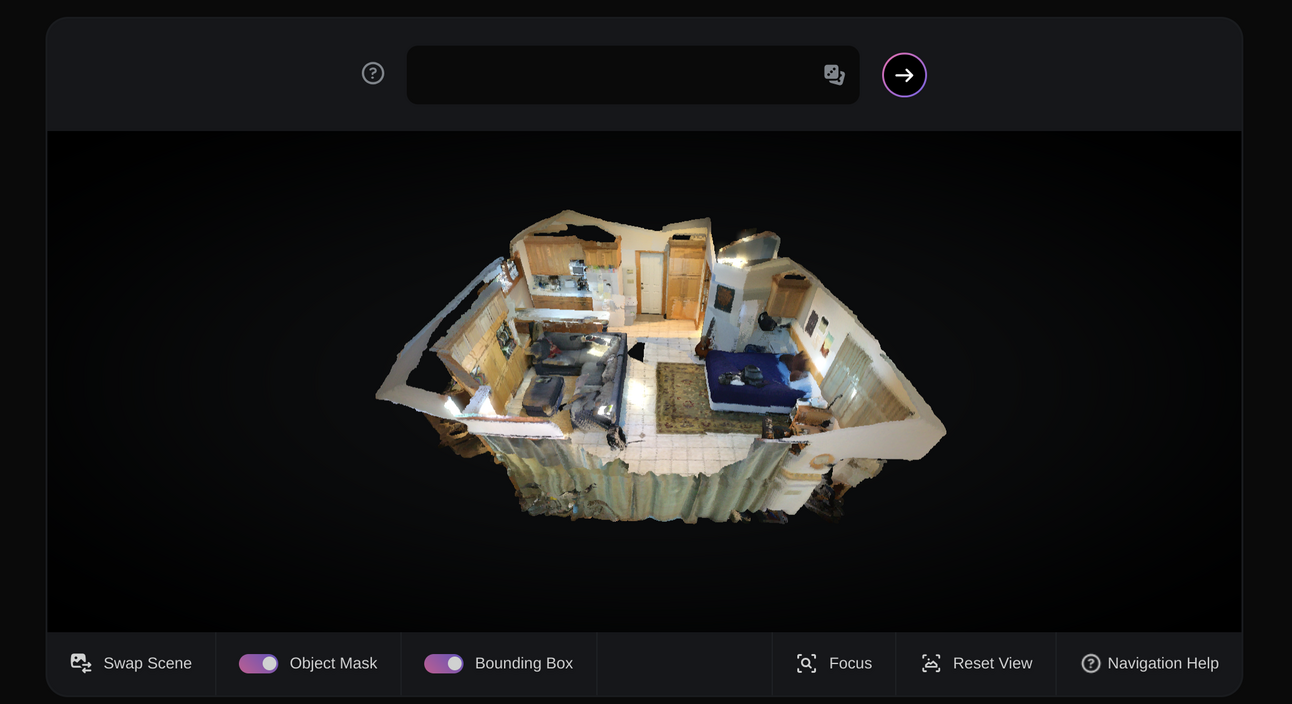
Task: Submit the query with the arrow button
Action: coord(904,75)
